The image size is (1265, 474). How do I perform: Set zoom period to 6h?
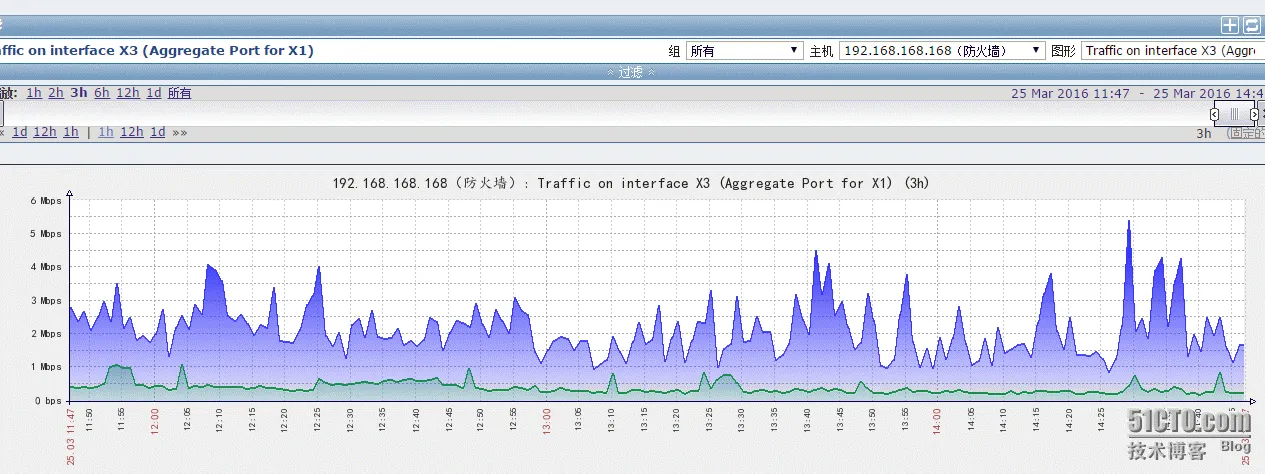pyautogui.click(x=102, y=93)
